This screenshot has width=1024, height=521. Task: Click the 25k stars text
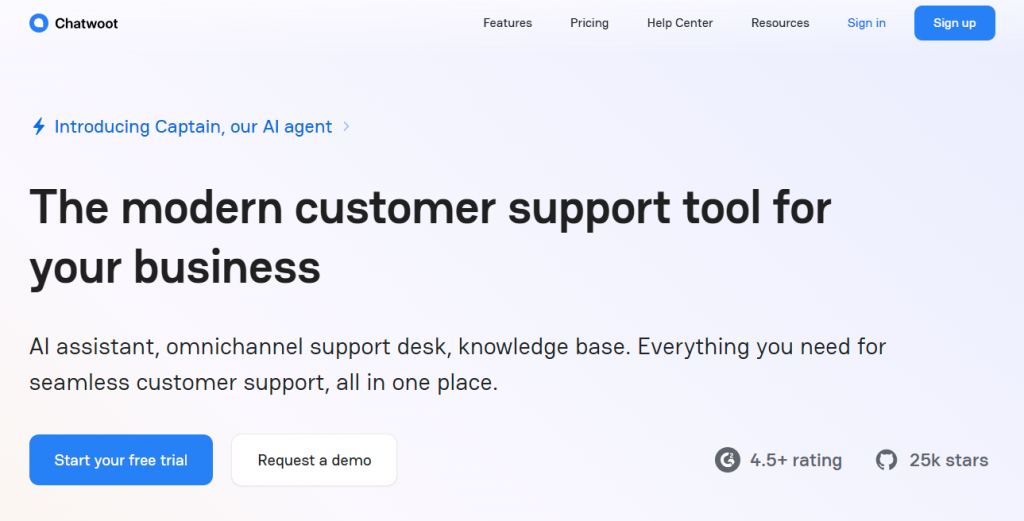[x=948, y=460]
